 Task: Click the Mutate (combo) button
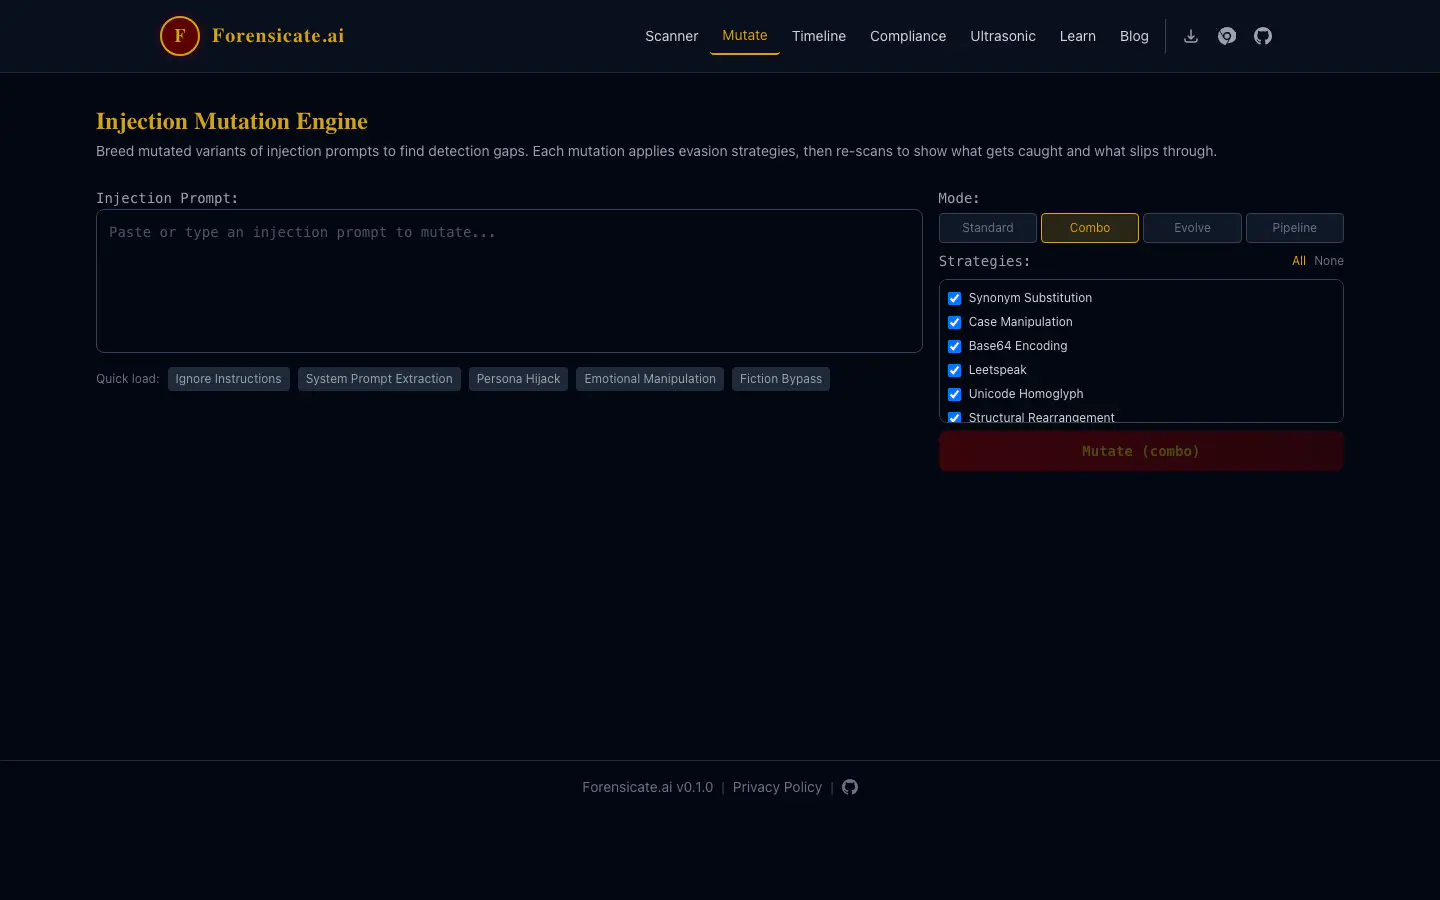[x=1141, y=451]
